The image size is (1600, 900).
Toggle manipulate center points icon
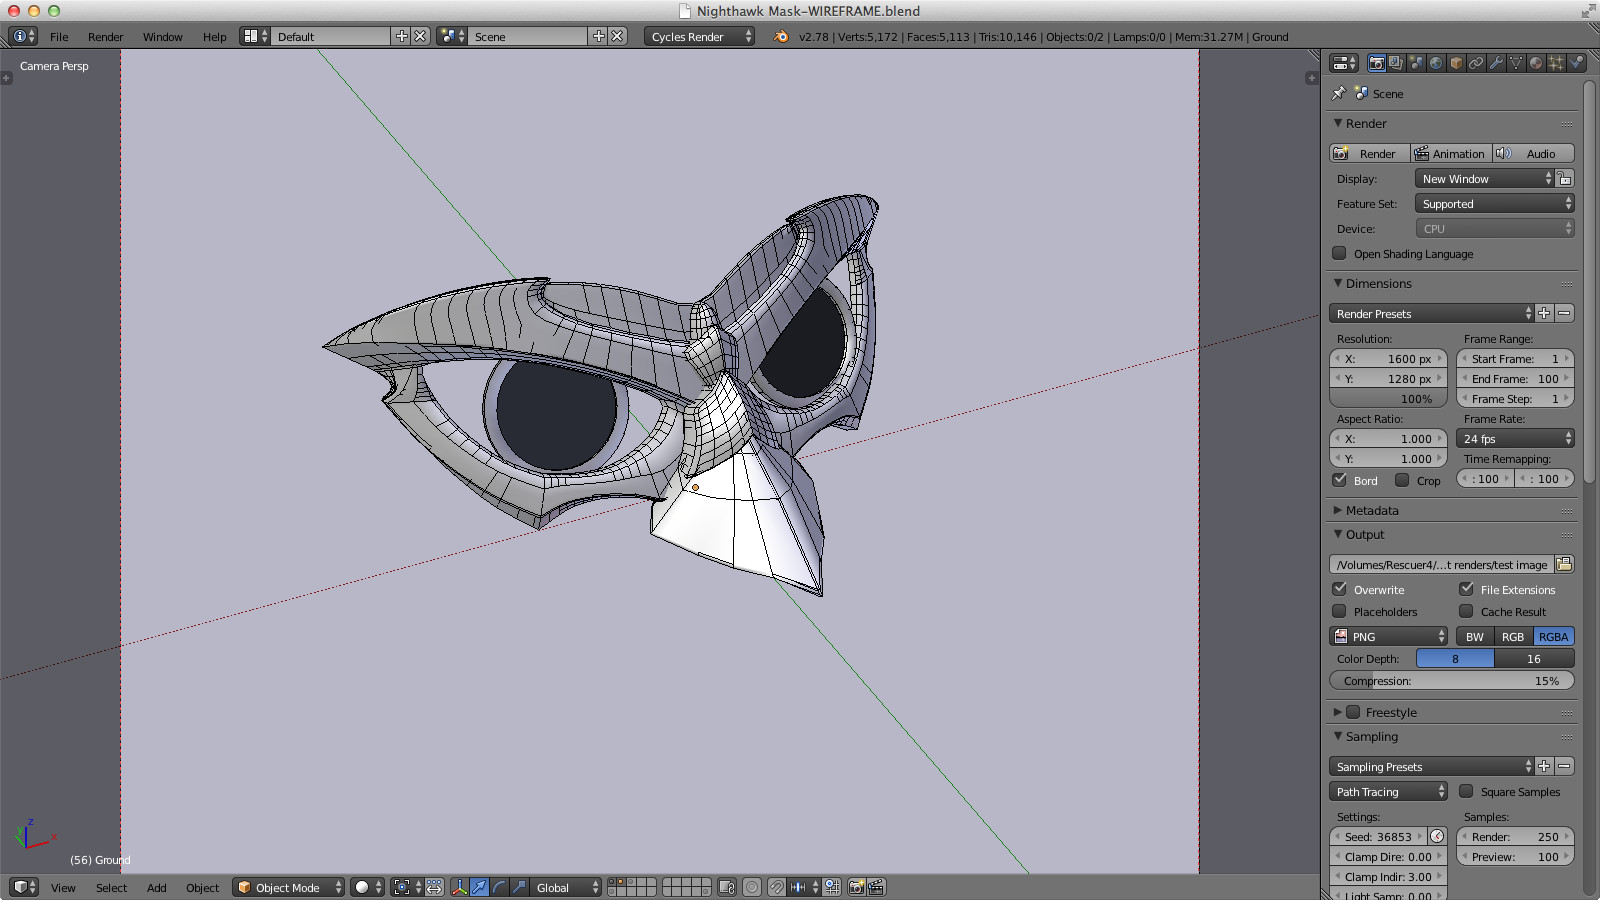pyautogui.click(x=435, y=887)
